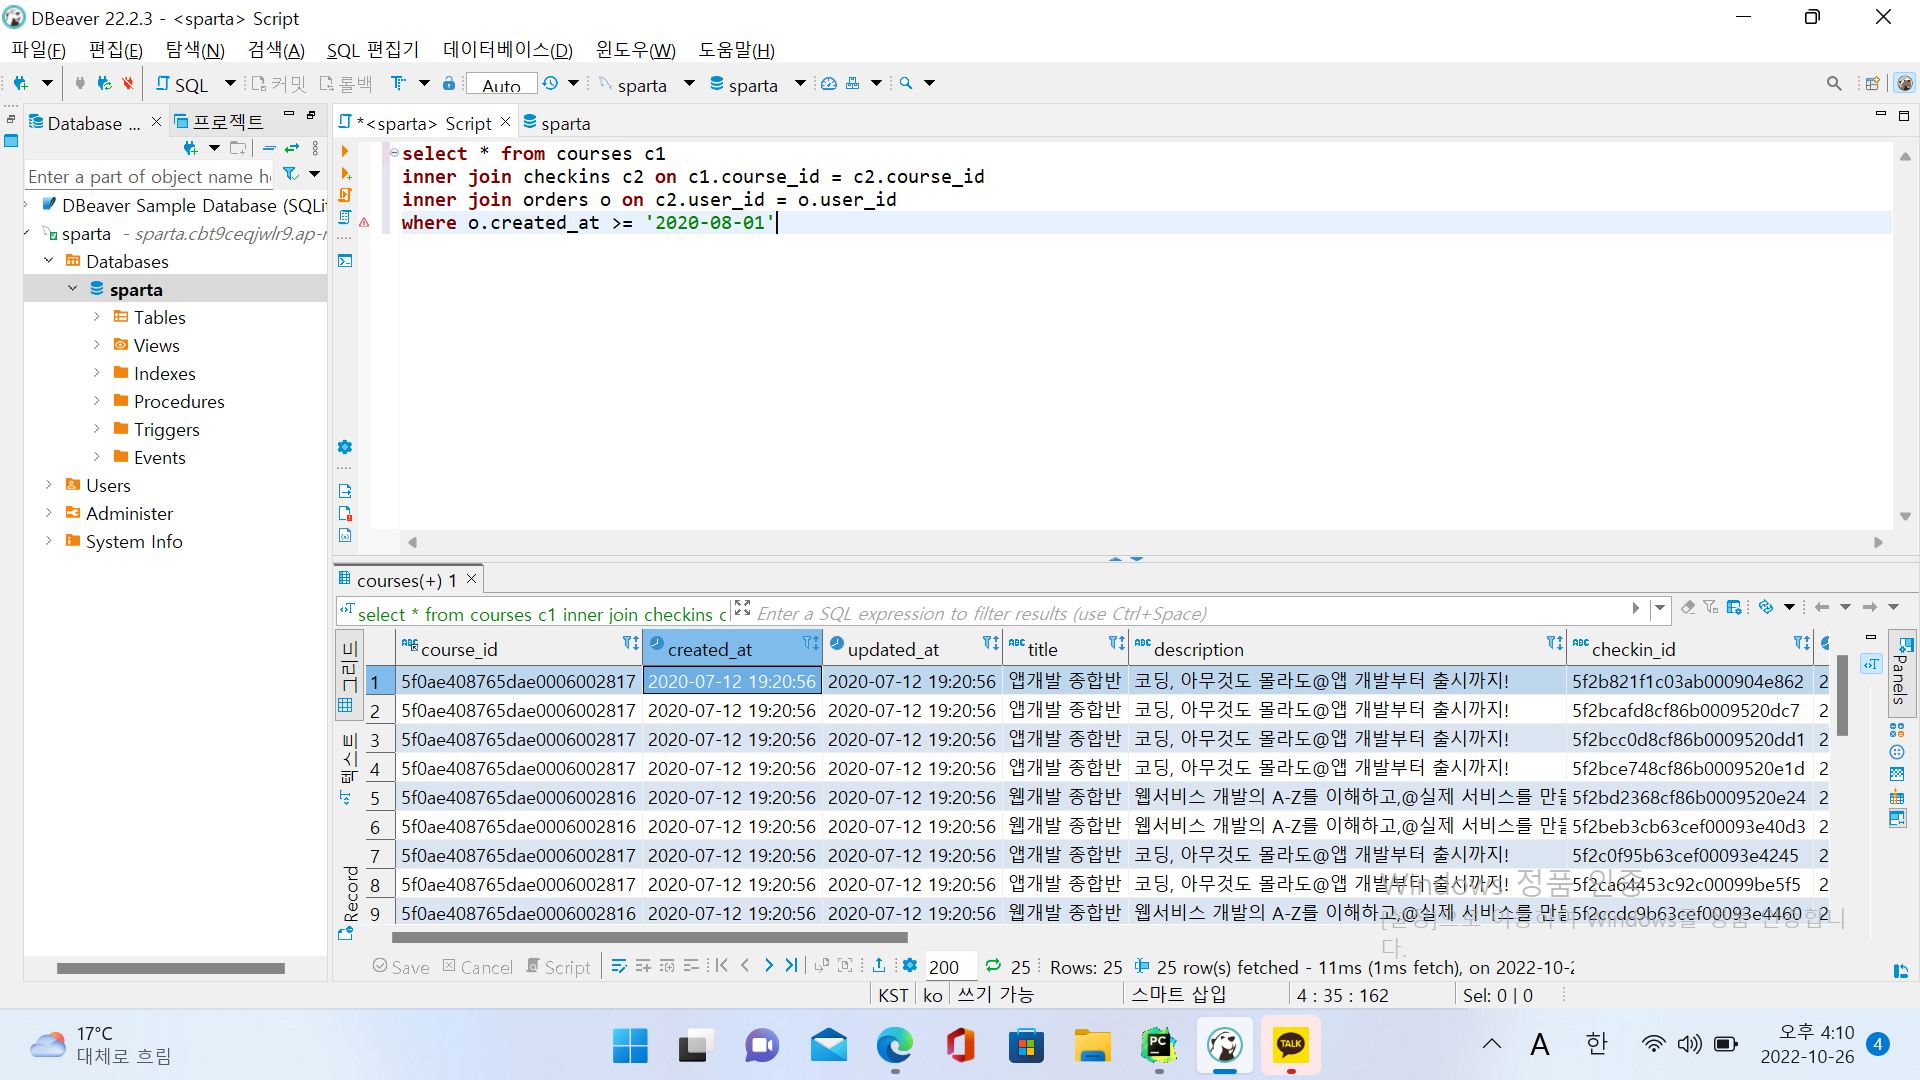1920x1080 pixels.
Task: Open the SQL 편집기 menu
Action: point(373,50)
